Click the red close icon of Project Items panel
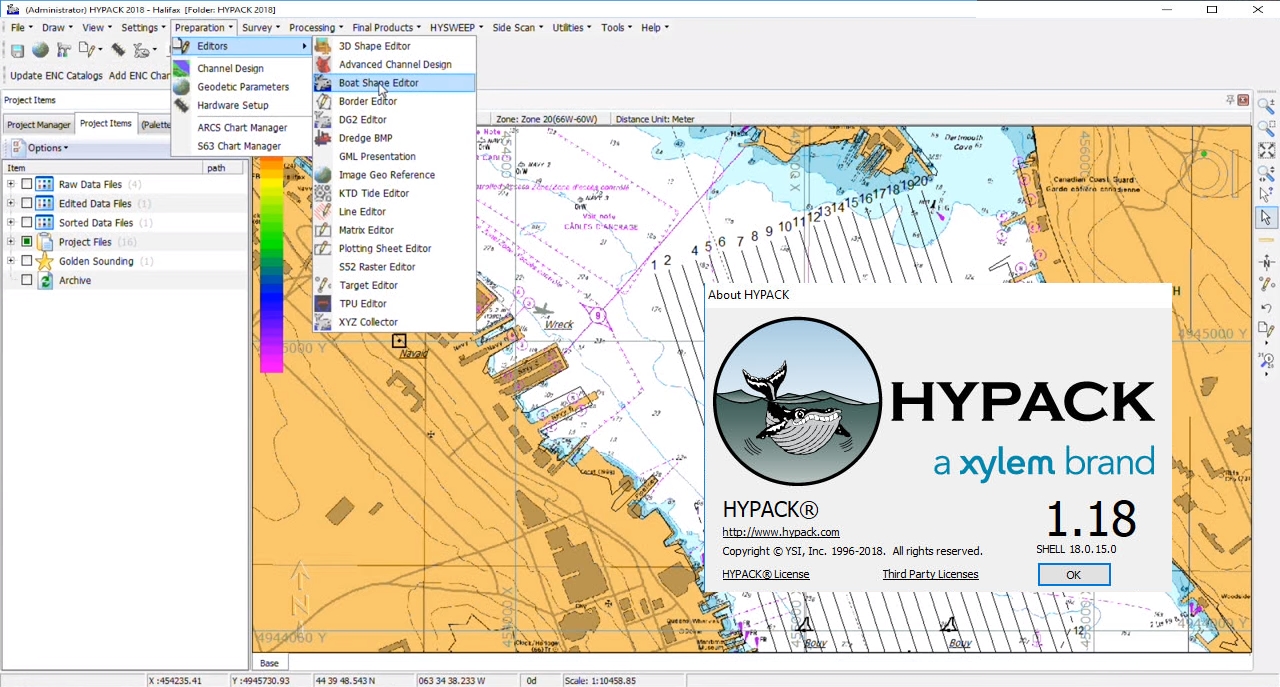Viewport: 1280px width, 687px height. tap(1243, 100)
